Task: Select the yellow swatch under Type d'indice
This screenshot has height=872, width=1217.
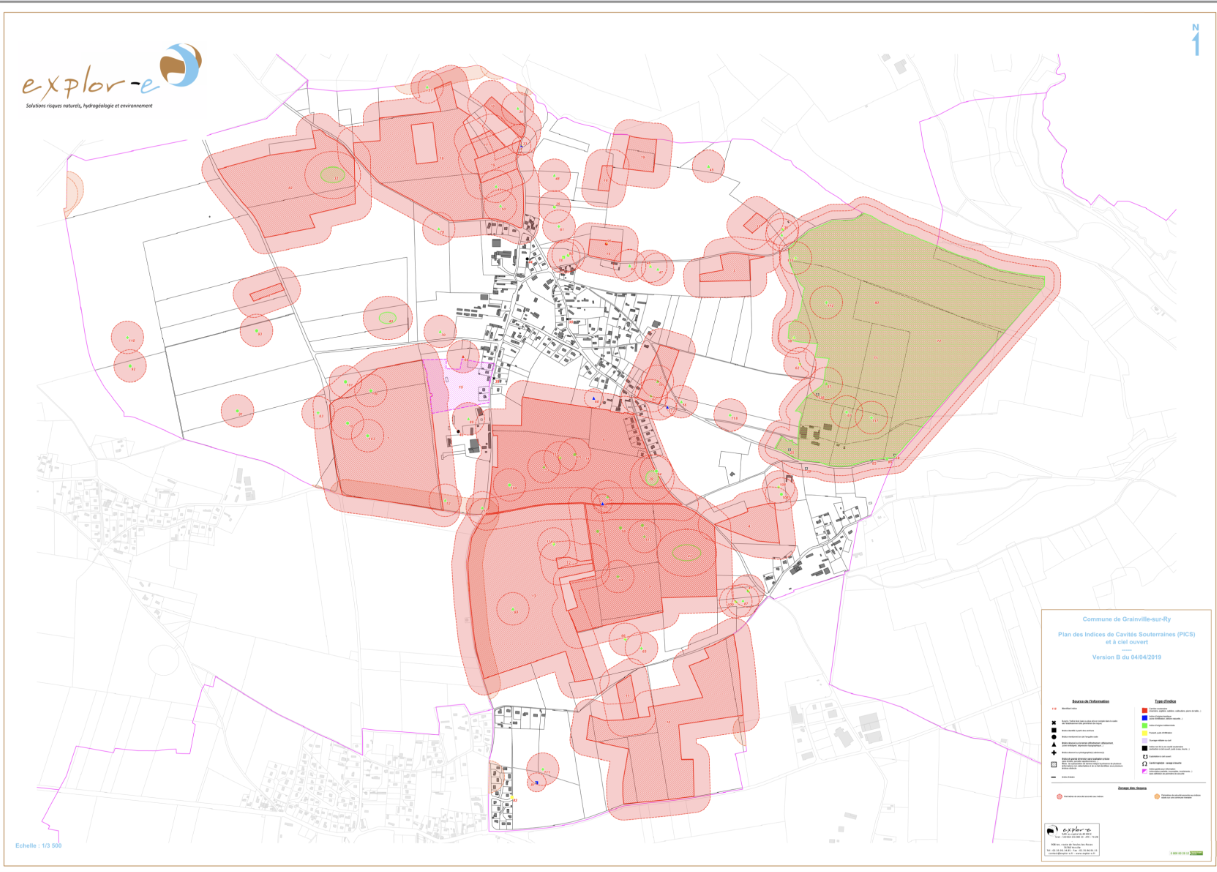Action: (1146, 735)
